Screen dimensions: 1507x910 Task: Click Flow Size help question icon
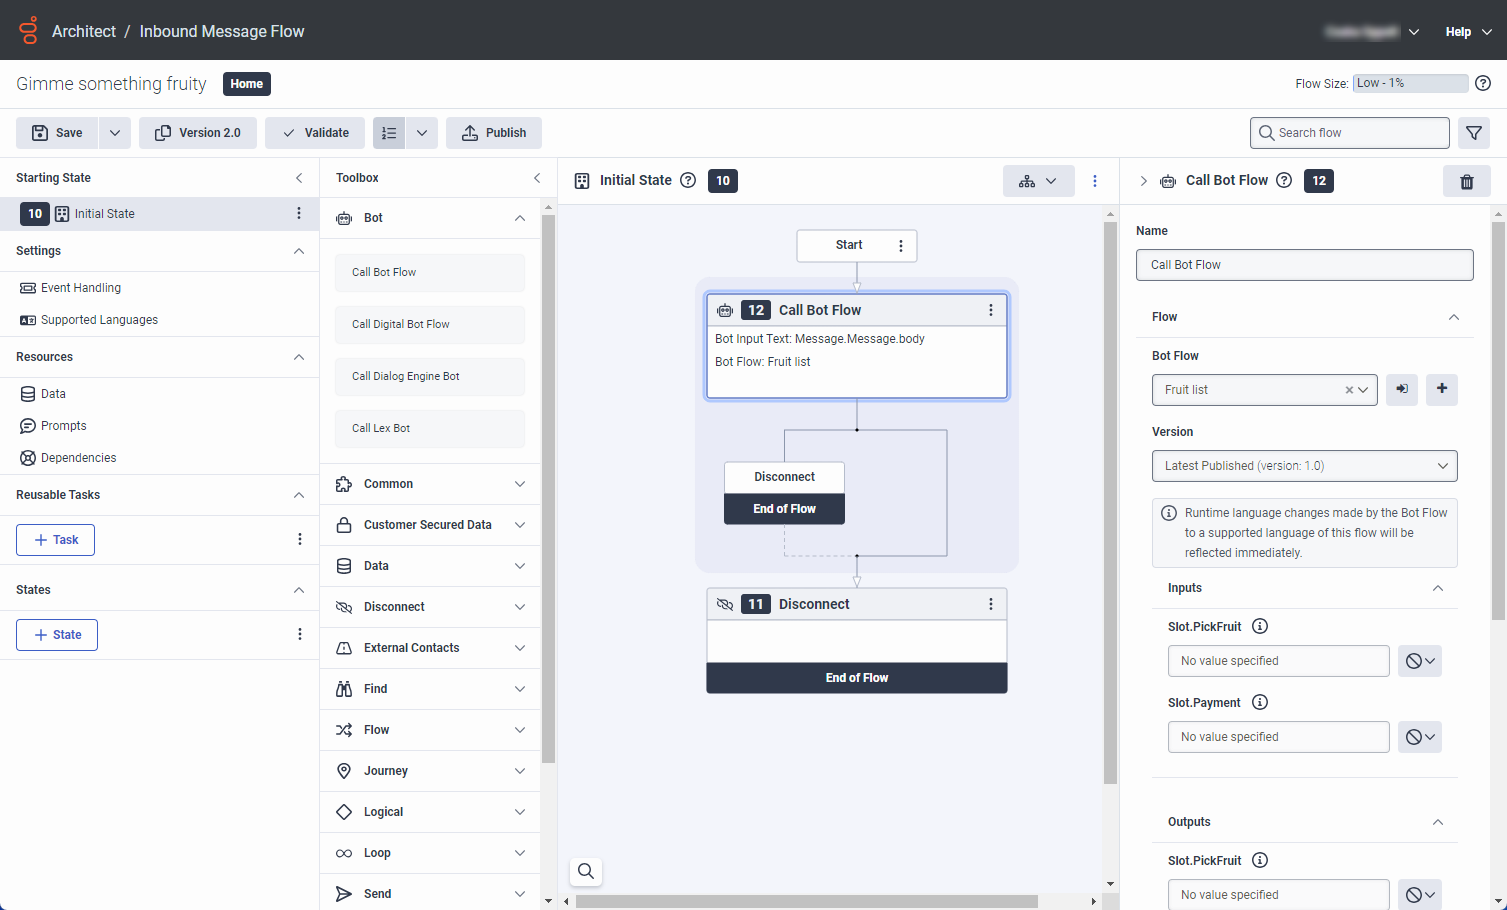pos(1483,83)
